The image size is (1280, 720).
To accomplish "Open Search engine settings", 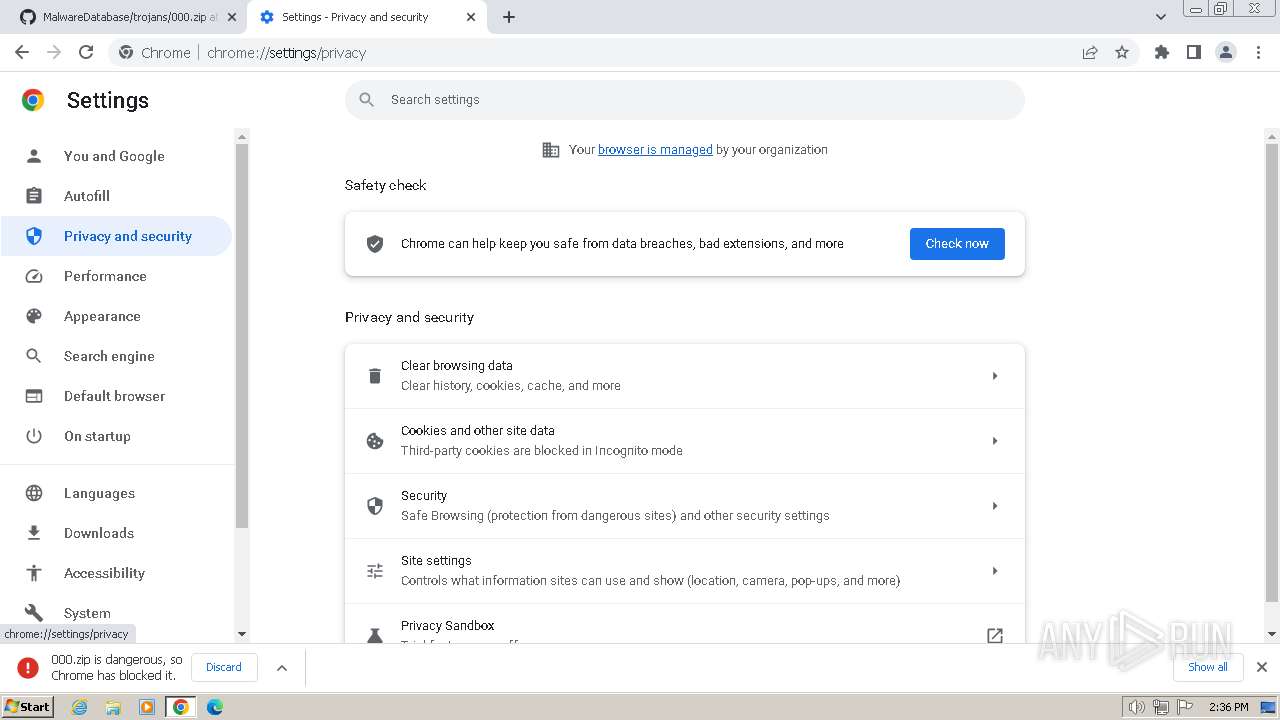I will click(x=116, y=356).
